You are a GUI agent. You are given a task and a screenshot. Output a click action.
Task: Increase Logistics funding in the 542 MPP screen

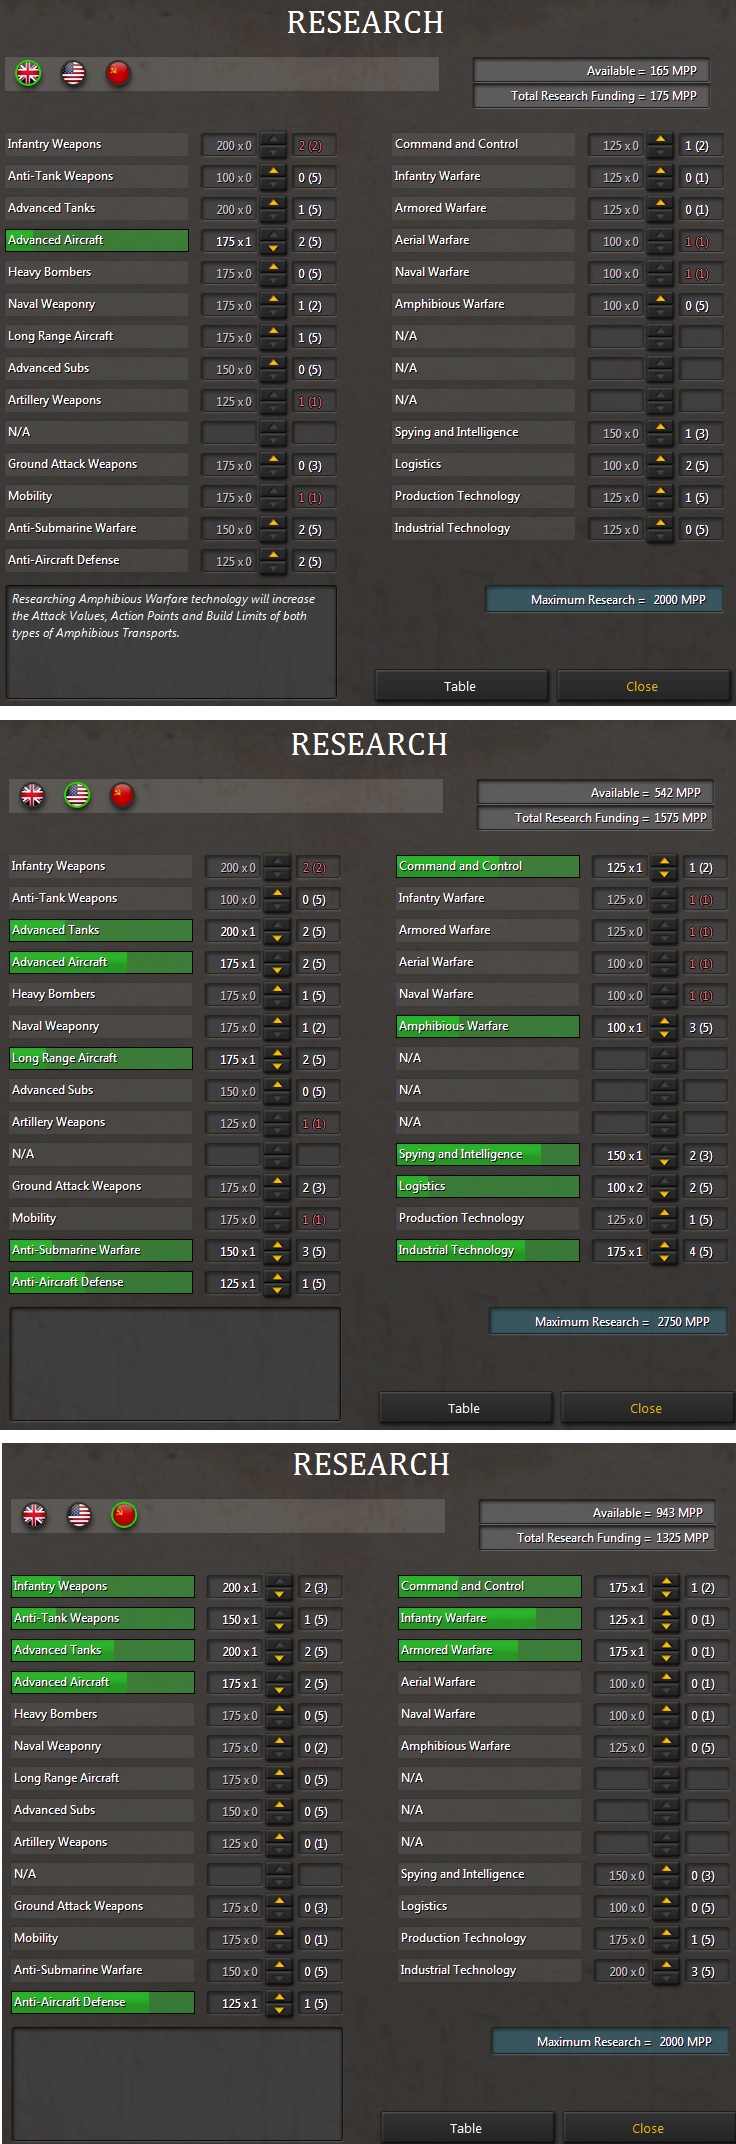(x=664, y=1181)
